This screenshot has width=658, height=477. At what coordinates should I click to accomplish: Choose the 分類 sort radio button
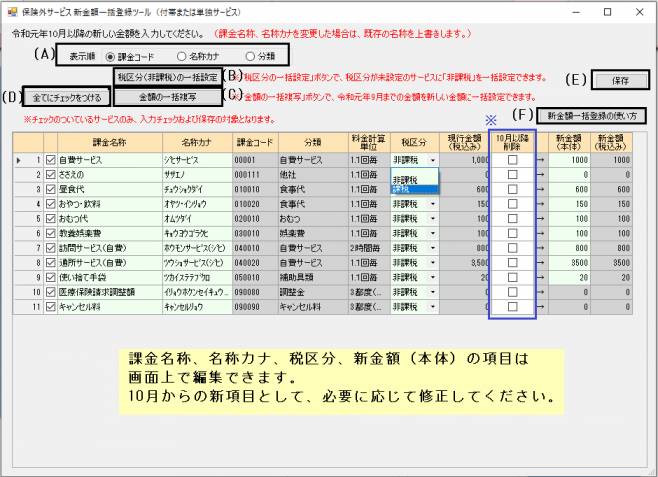[x=249, y=56]
